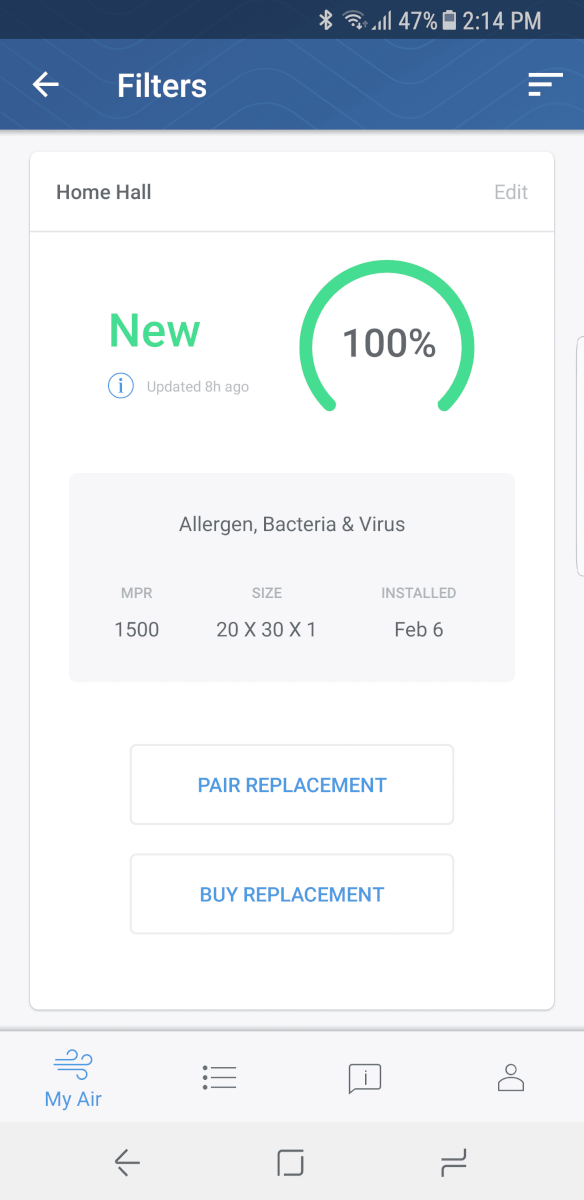This screenshot has width=584, height=1200.
Task: Open the list view tab icon
Action: [219, 1077]
